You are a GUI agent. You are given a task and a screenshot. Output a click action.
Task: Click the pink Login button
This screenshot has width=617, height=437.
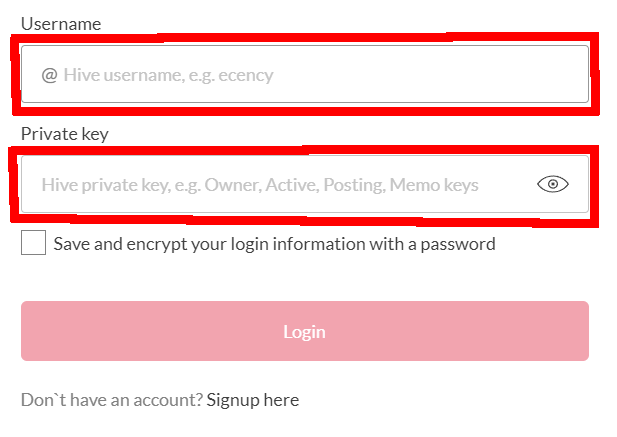pos(305,331)
